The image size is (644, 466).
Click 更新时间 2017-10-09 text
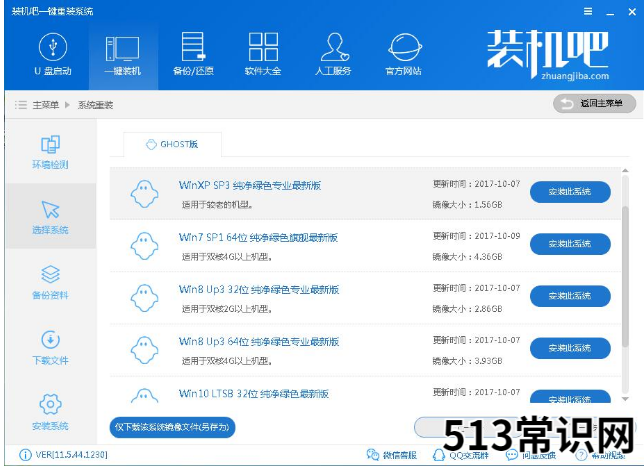[476, 236]
